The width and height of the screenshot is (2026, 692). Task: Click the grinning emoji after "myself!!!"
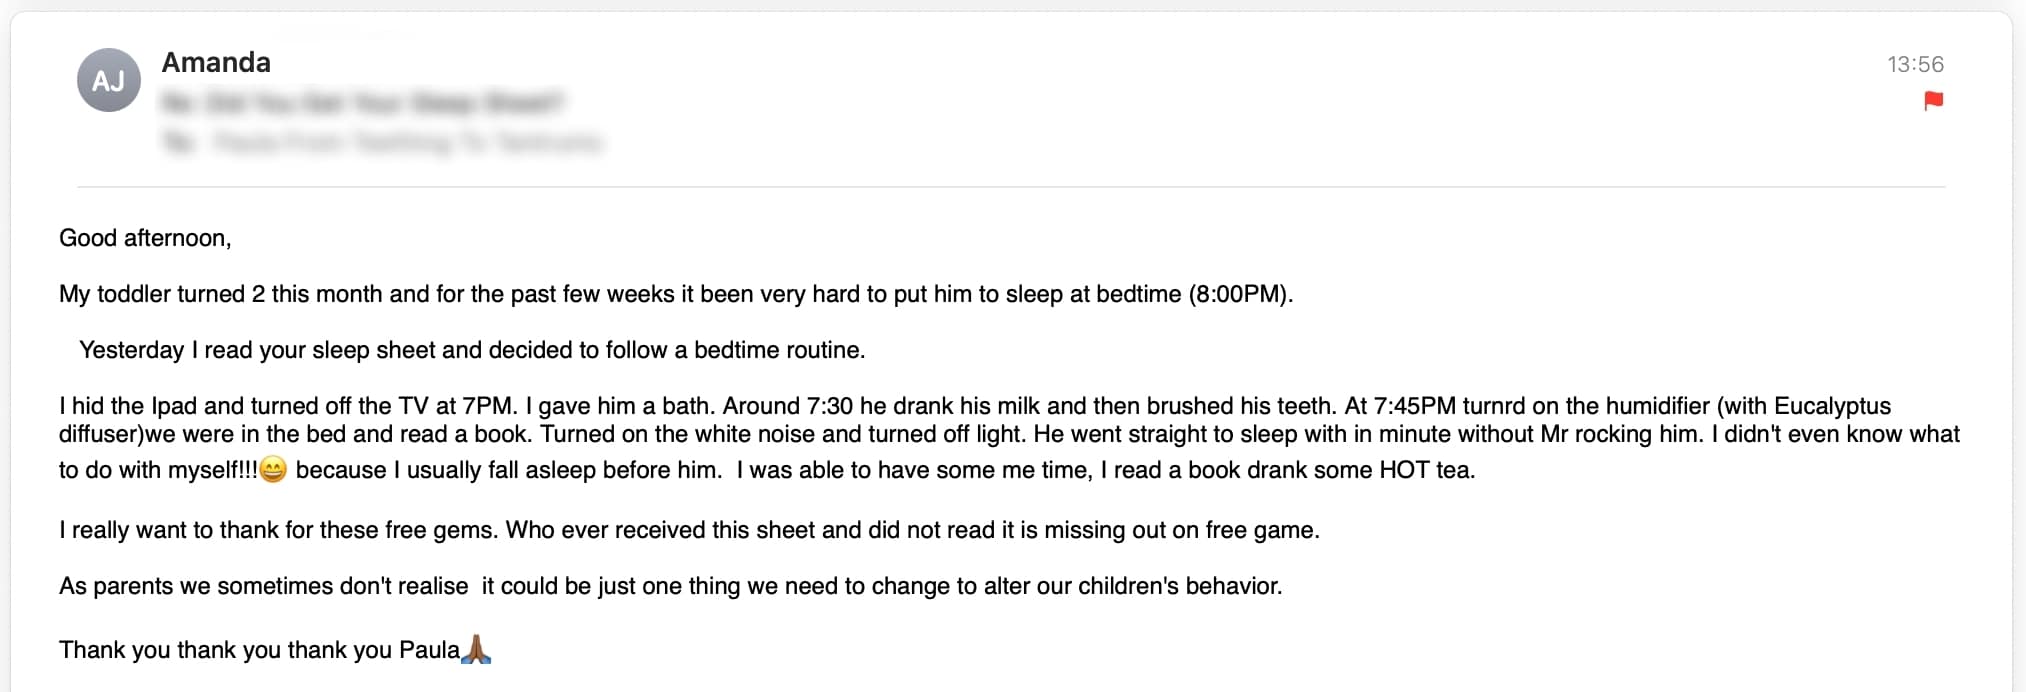[x=273, y=469]
